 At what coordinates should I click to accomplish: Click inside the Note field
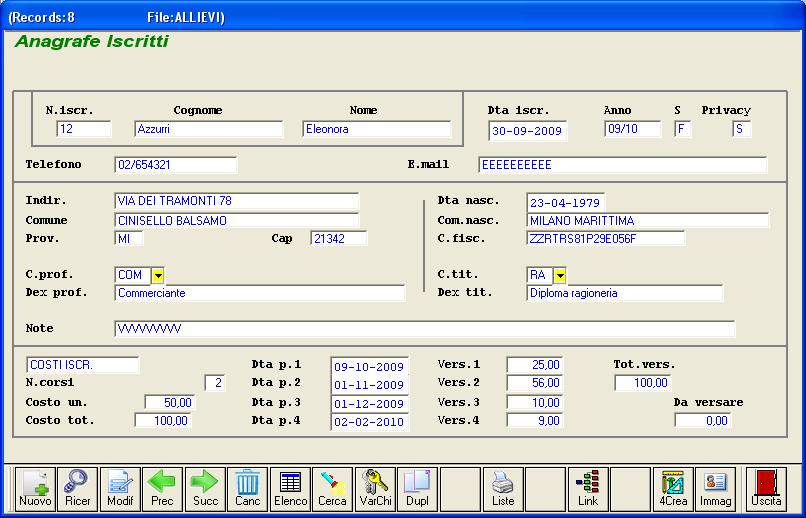pyautogui.click(x=425, y=329)
